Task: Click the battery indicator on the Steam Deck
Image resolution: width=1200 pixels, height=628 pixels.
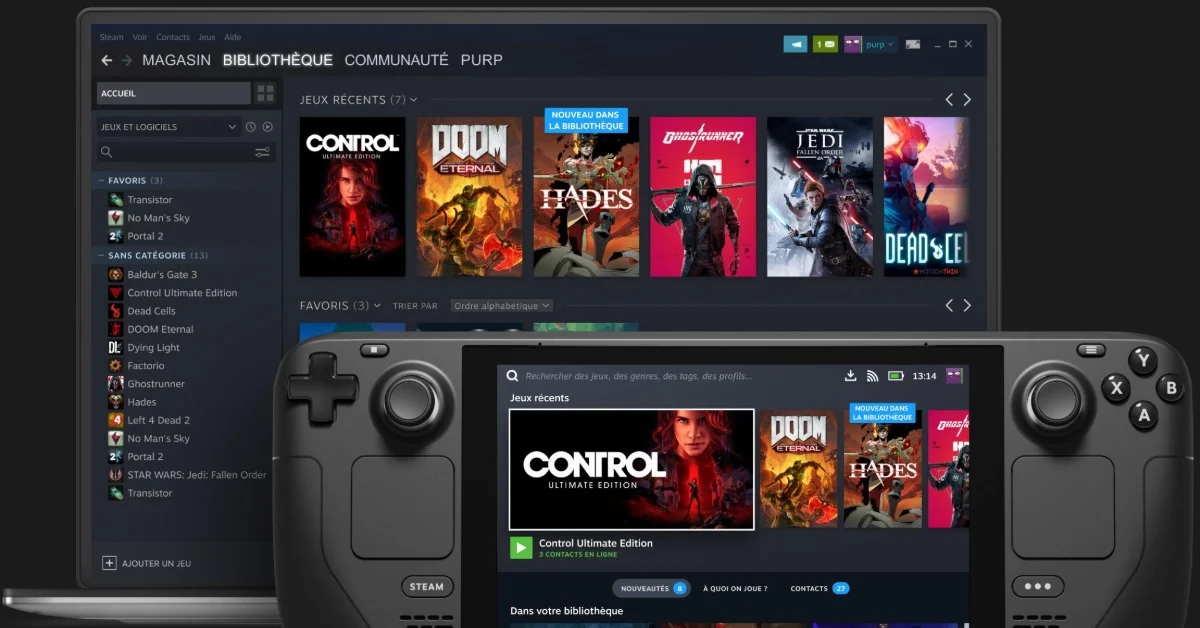Action: click(895, 376)
